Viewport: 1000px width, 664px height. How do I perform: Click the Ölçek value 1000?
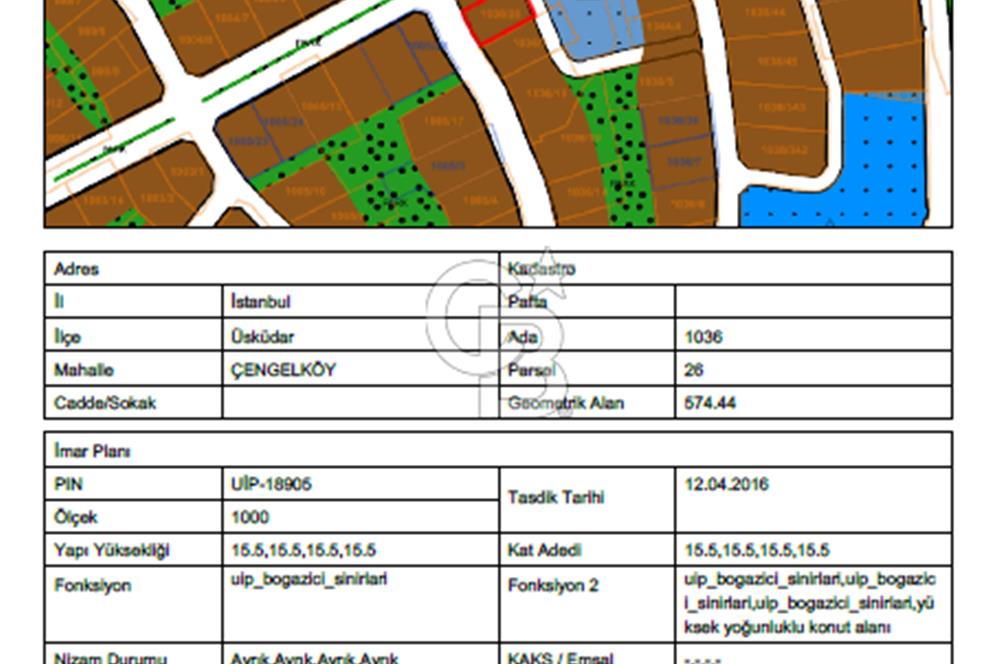coord(249,517)
